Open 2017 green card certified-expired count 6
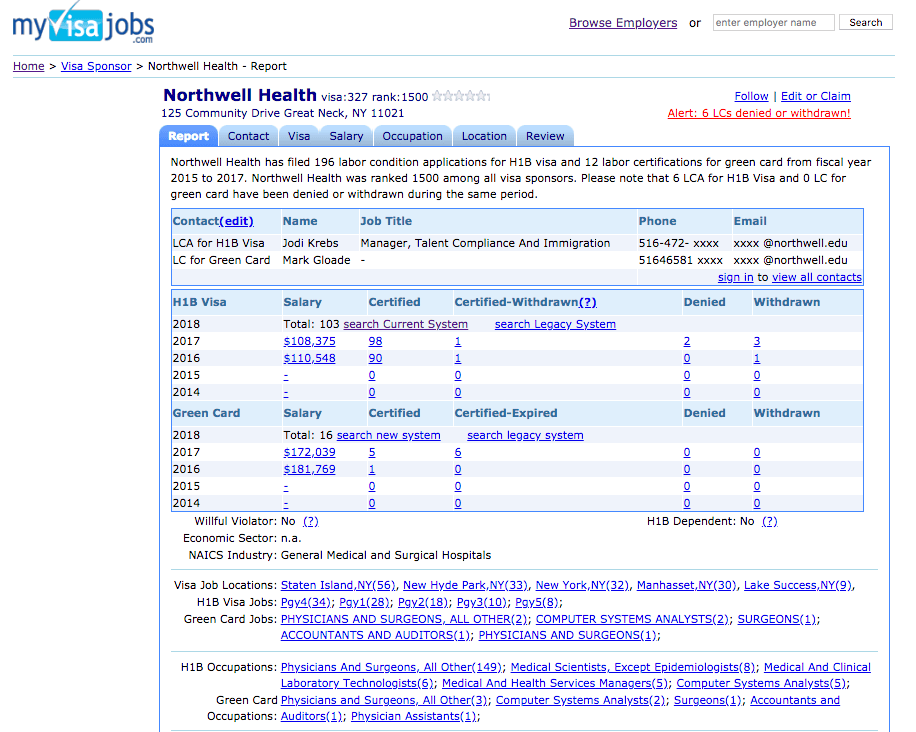Screen dimensions: 916x732 pyautogui.click(x=458, y=452)
